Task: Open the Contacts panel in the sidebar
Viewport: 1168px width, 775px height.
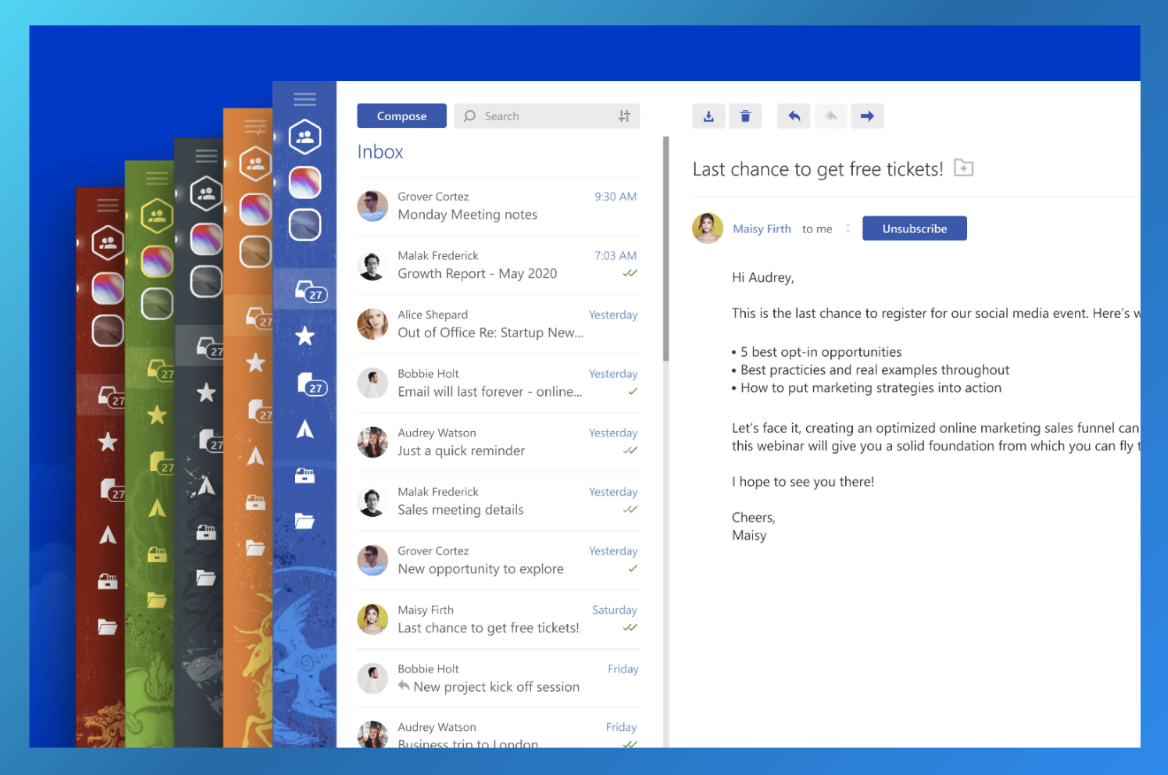Action: 305,136
